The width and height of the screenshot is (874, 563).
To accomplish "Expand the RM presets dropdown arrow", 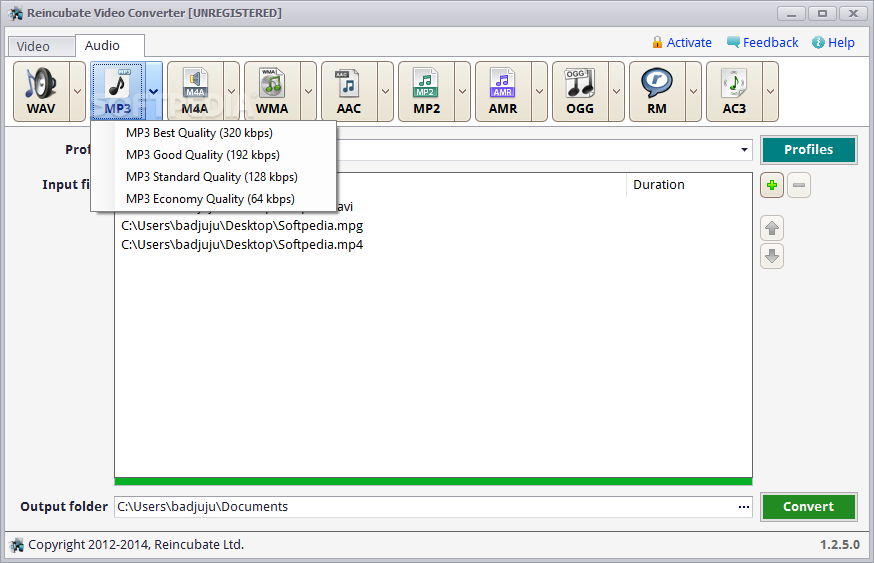I will tap(693, 91).
